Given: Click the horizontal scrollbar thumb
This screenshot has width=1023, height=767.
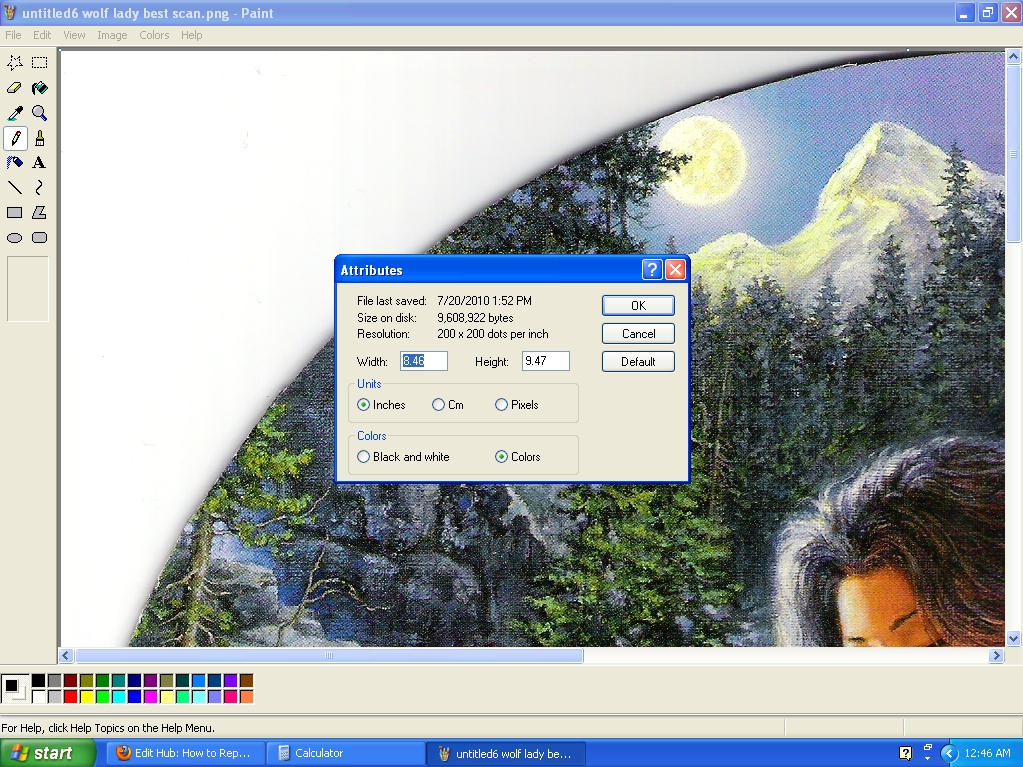Looking at the screenshot, I should pyautogui.click(x=329, y=655).
